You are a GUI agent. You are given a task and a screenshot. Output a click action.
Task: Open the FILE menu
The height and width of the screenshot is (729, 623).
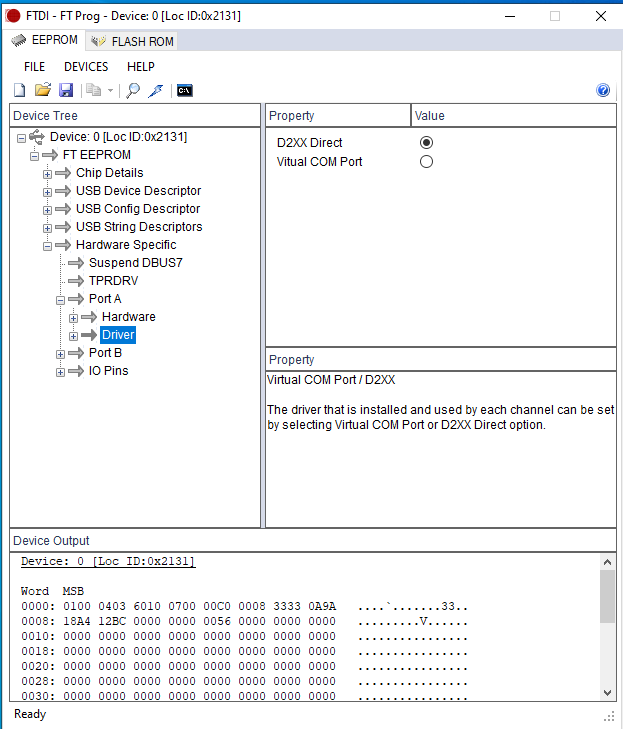(x=34, y=67)
